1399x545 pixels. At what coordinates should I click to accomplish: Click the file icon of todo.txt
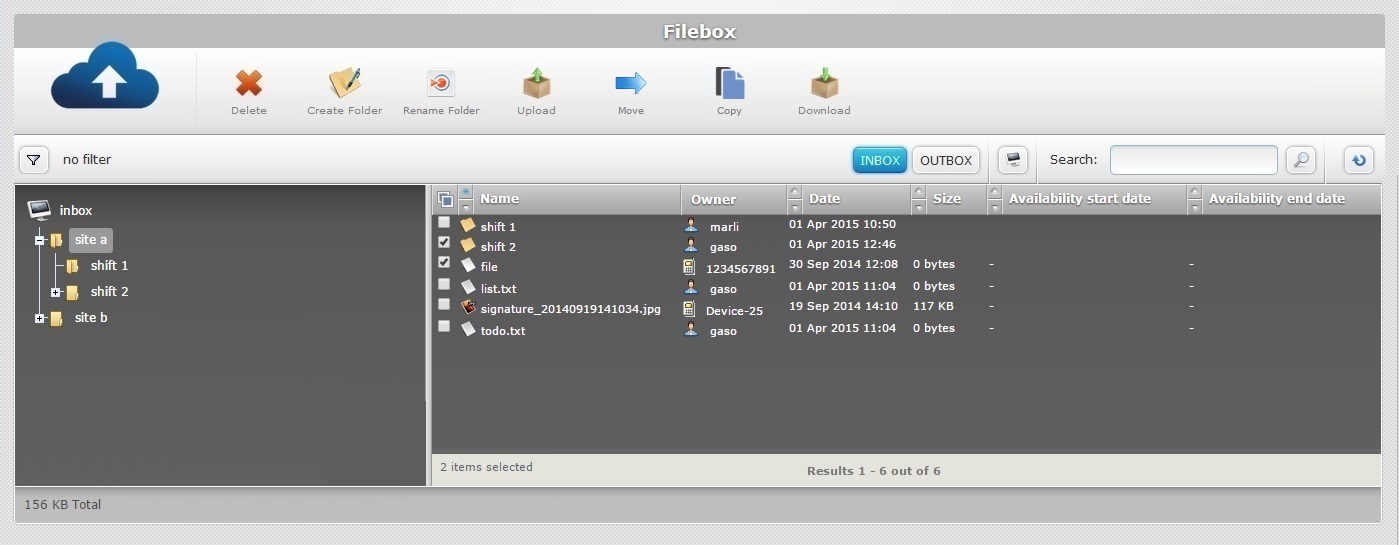468,329
